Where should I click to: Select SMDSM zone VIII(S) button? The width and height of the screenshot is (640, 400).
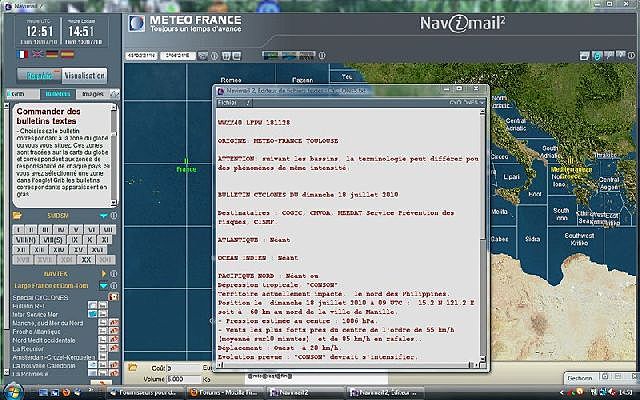[52, 240]
